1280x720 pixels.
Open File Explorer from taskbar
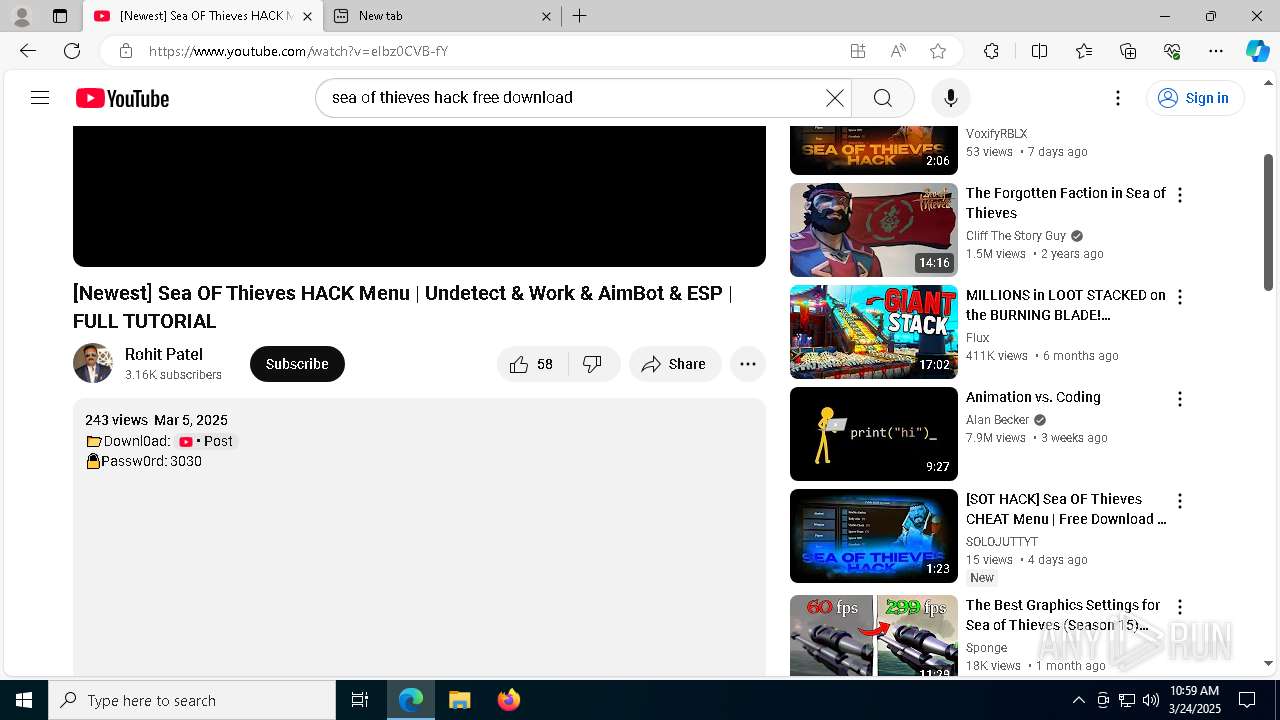[459, 700]
